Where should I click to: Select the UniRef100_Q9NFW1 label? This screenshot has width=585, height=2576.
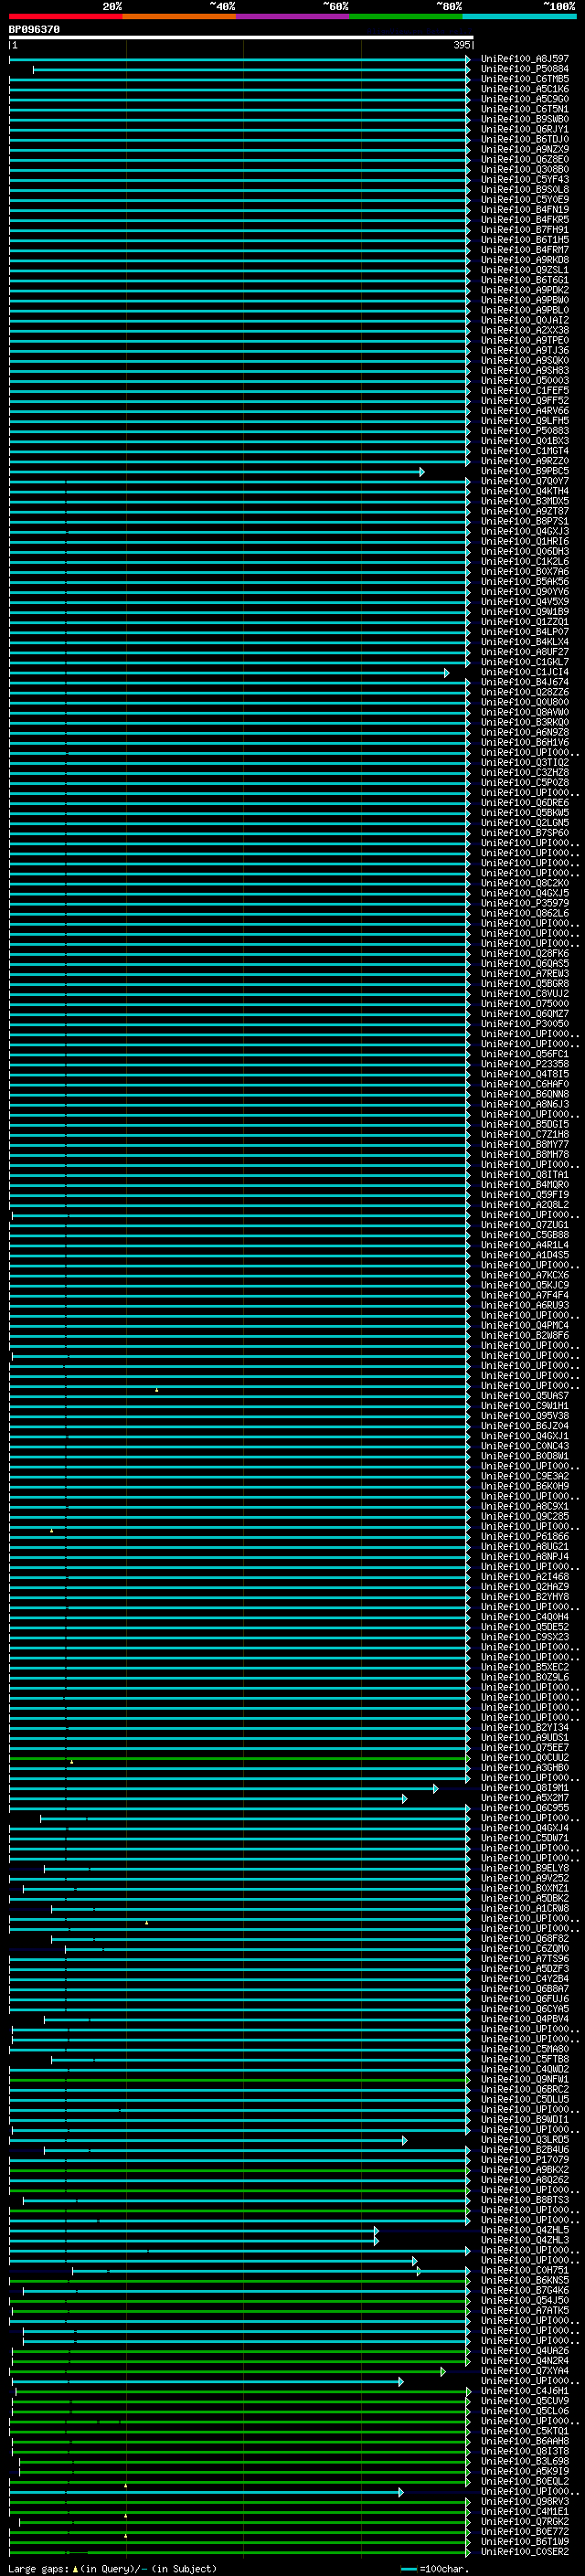point(525,2079)
